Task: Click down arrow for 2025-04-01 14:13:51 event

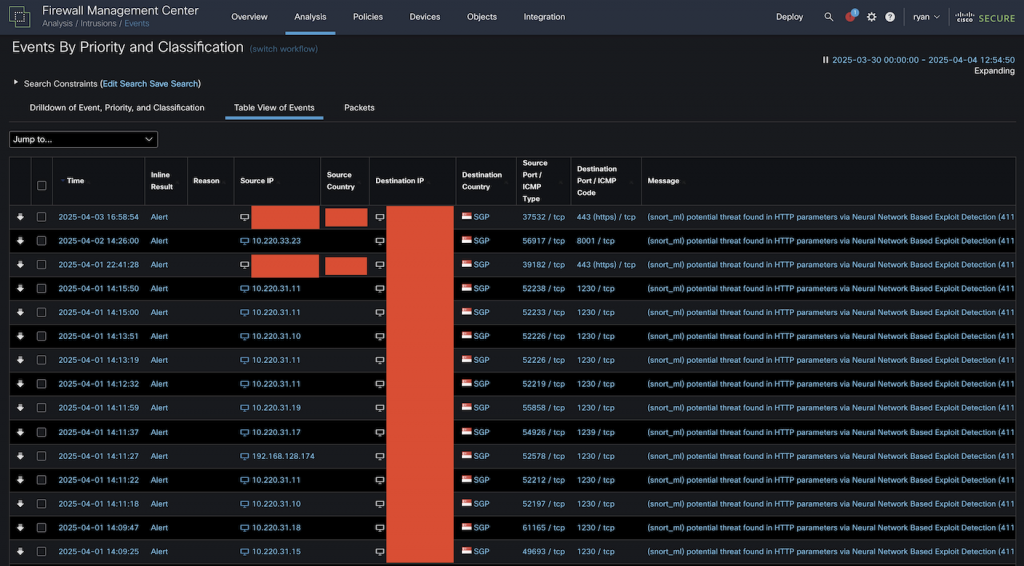Action: coord(20,336)
